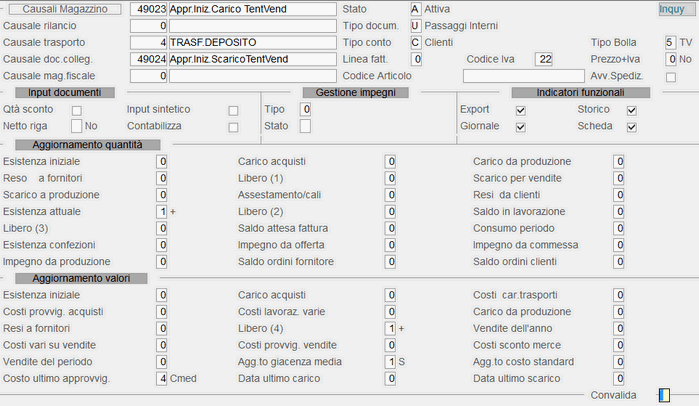The height and width of the screenshot is (406, 699).
Task: Select the Convalida field
Action: [664, 395]
